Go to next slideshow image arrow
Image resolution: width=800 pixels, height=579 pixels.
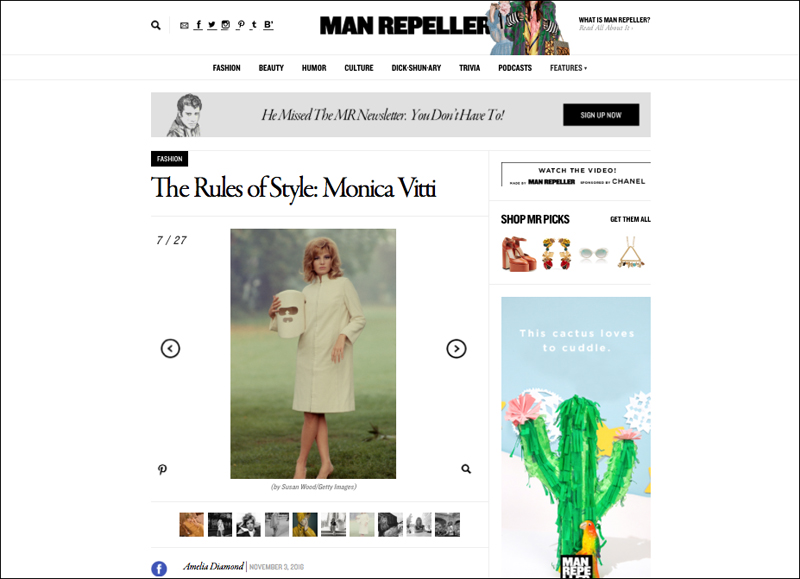(x=456, y=348)
